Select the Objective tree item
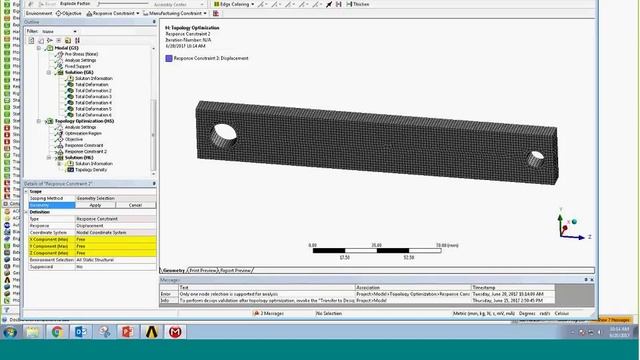This screenshot has width=640, height=360. [x=73, y=139]
